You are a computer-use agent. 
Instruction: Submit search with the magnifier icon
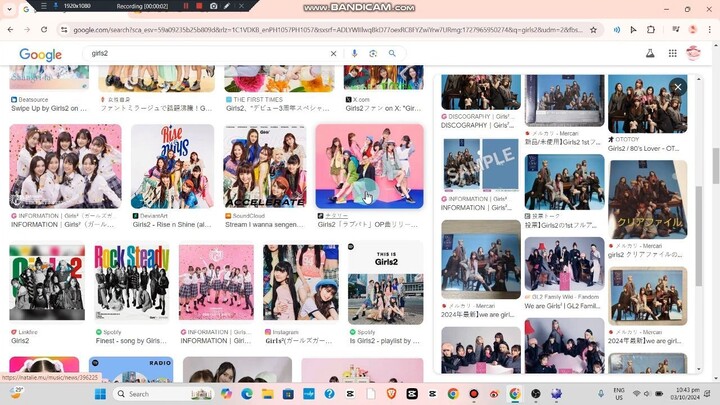(392, 53)
